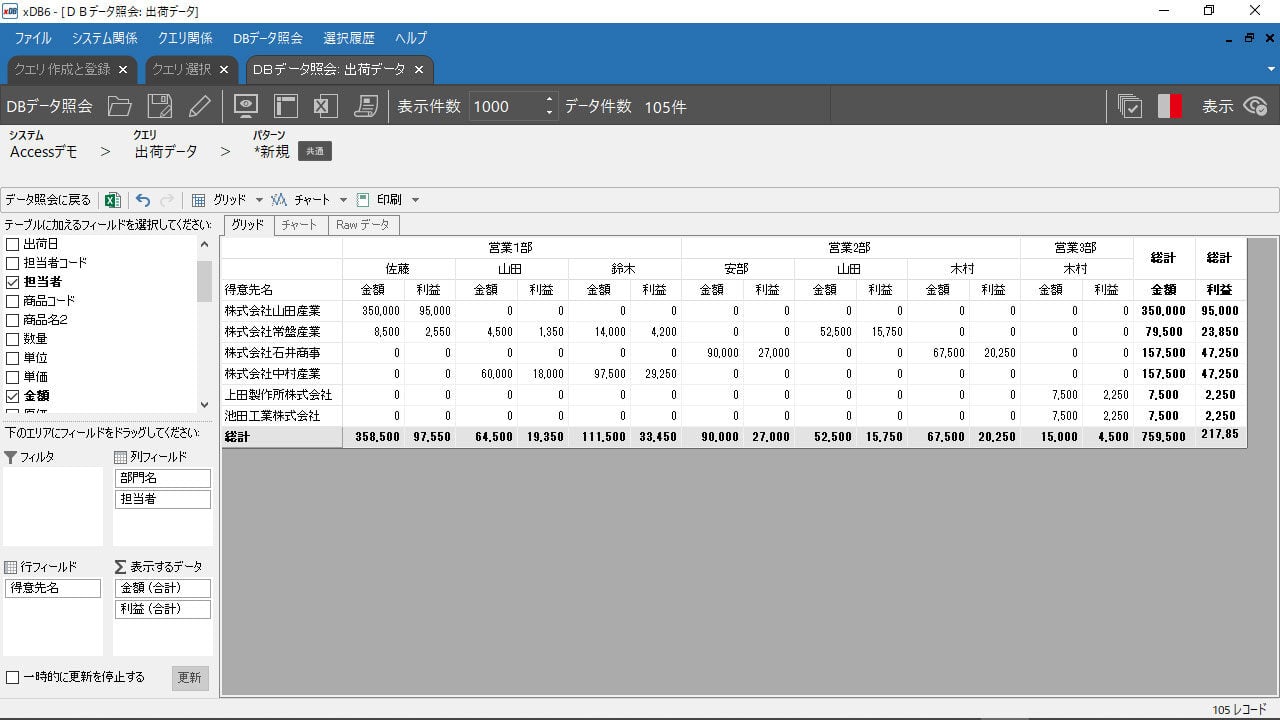This screenshot has height=720, width=1280.
Task: Close the クエリ作成と登録 tab
Action: pos(123,70)
